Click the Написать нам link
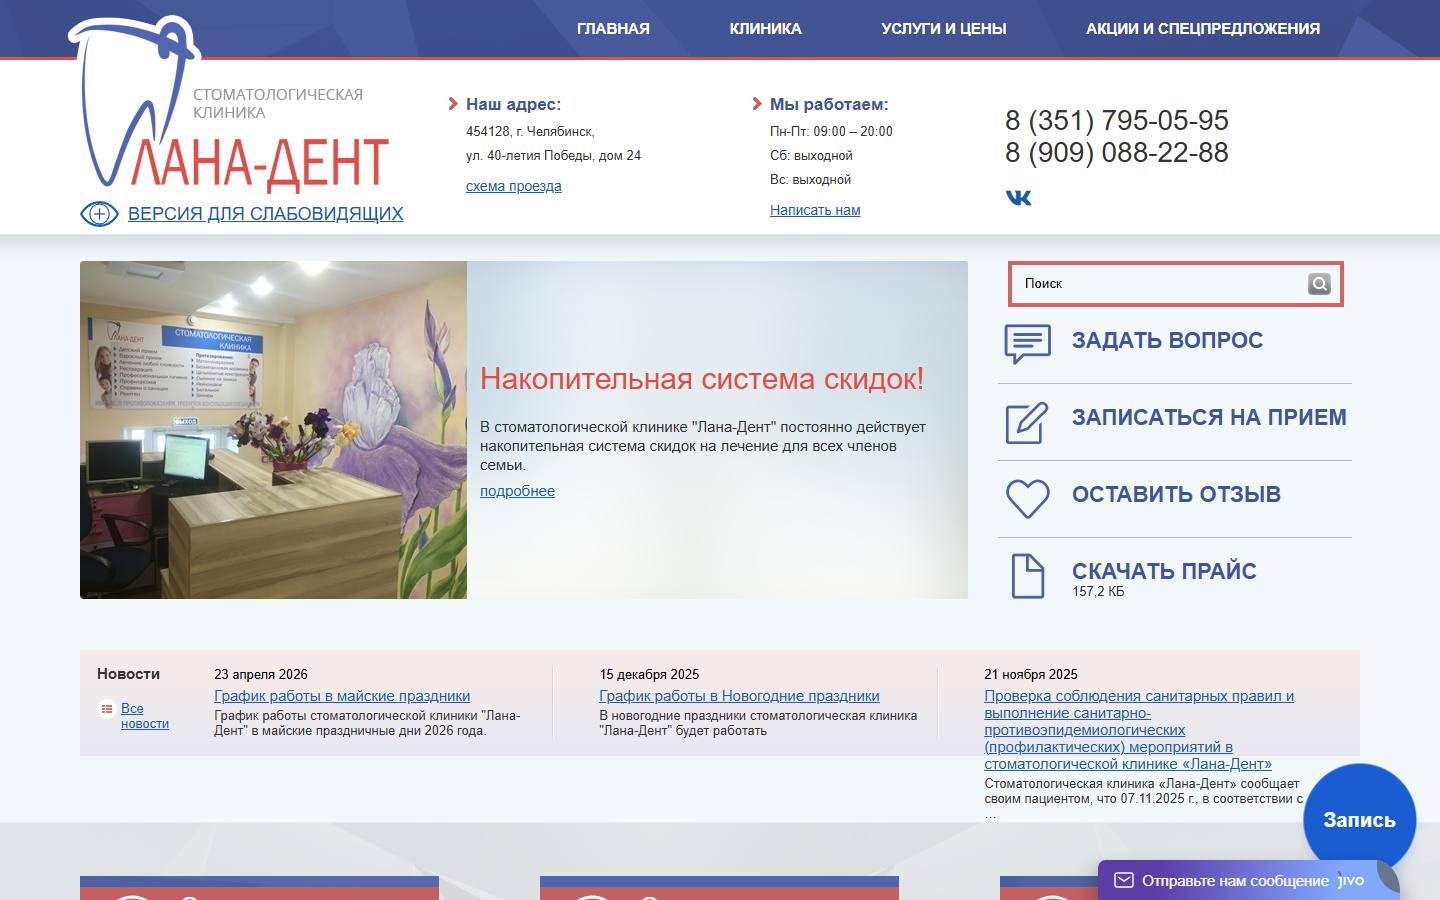This screenshot has height=900, width=1440. (x=815, y=210)
